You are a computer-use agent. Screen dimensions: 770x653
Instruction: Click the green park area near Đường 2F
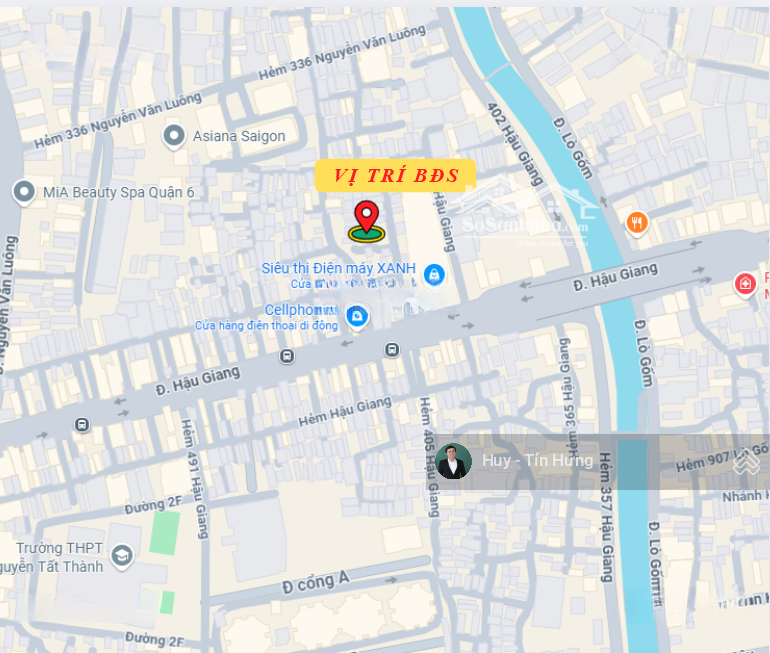(165, 533)
